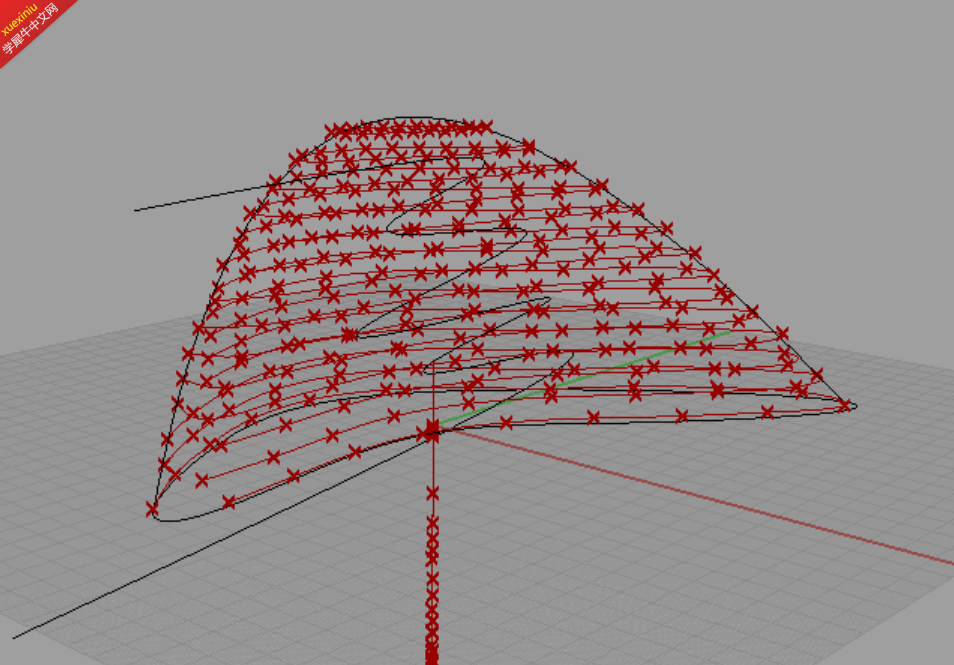This screenshot has width=954, height=665.
Task: Select the green Y-axis line in viewport
Action: tap(584, 377)
